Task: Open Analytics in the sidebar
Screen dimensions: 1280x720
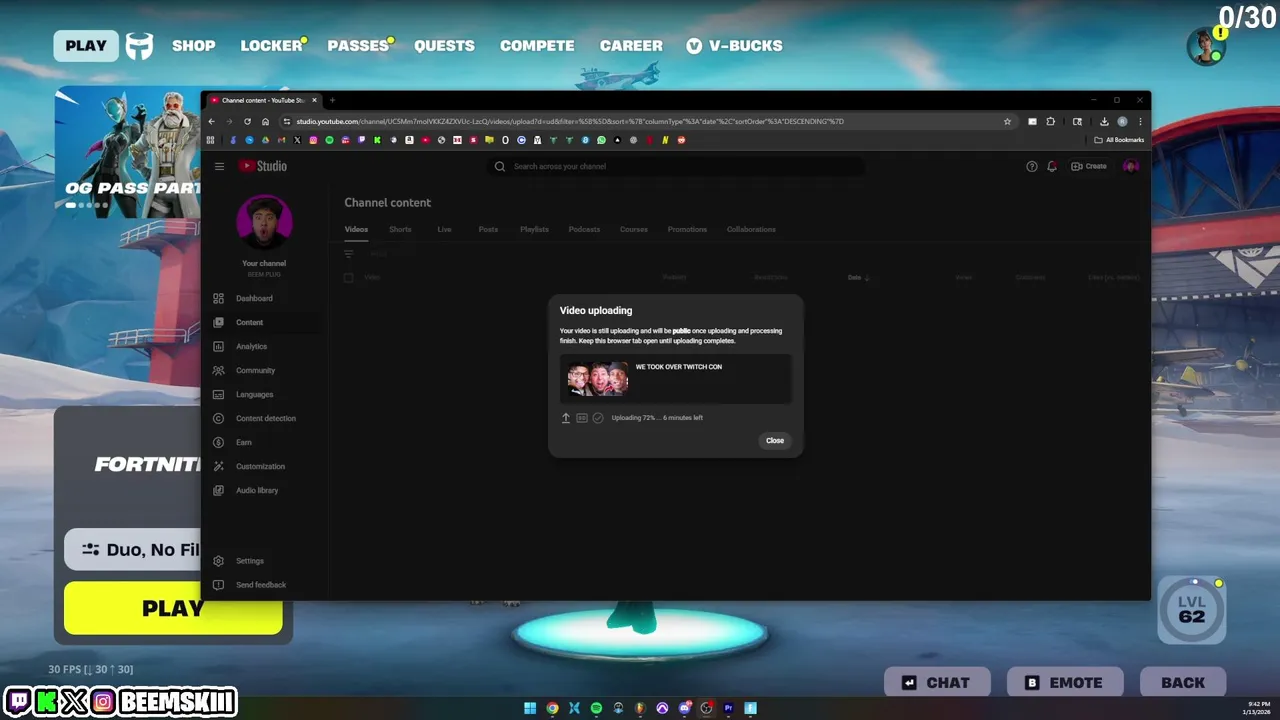Action: [x=251, y=346]
